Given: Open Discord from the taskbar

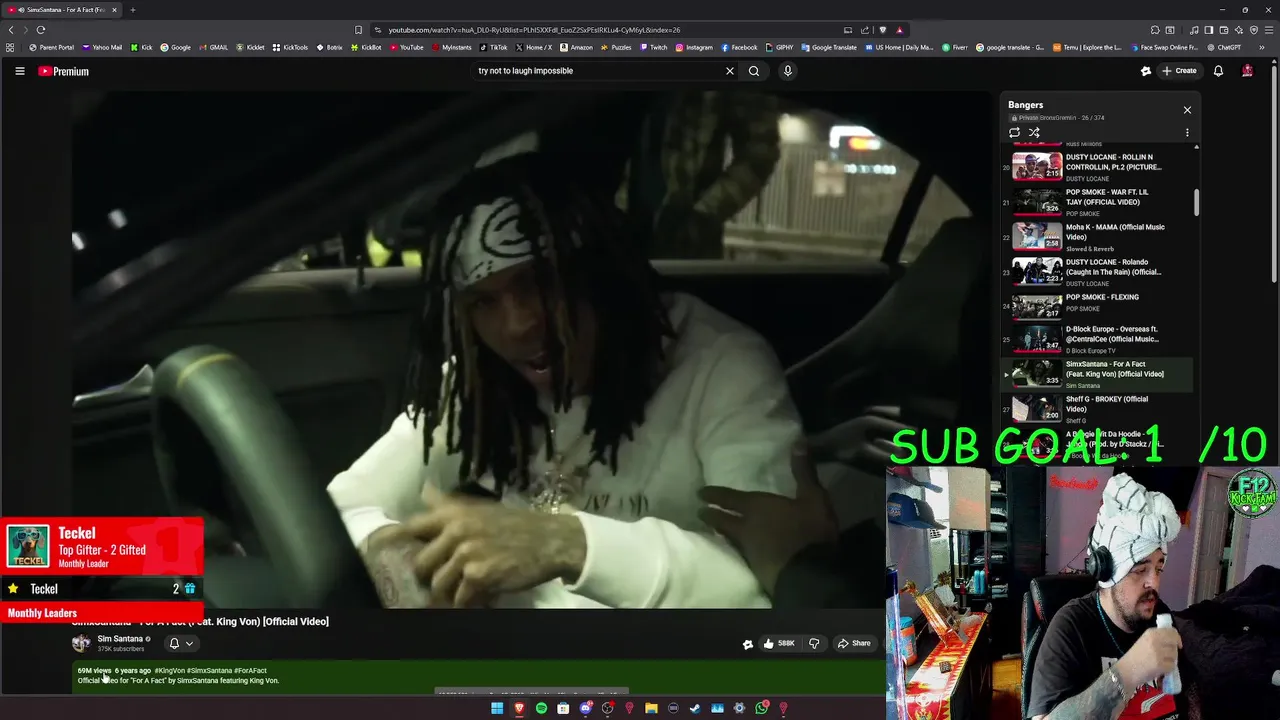Looking at the screenshot, I should tap(586, 708).
